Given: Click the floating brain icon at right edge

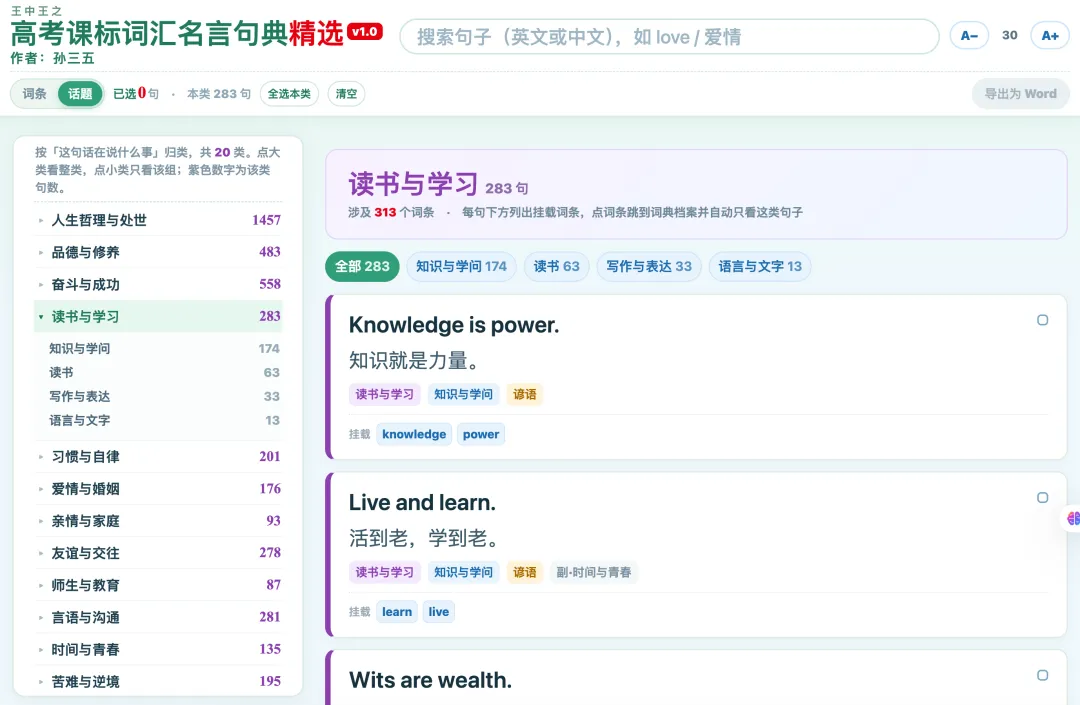Looking at the screenshot, I should 1072,518.
